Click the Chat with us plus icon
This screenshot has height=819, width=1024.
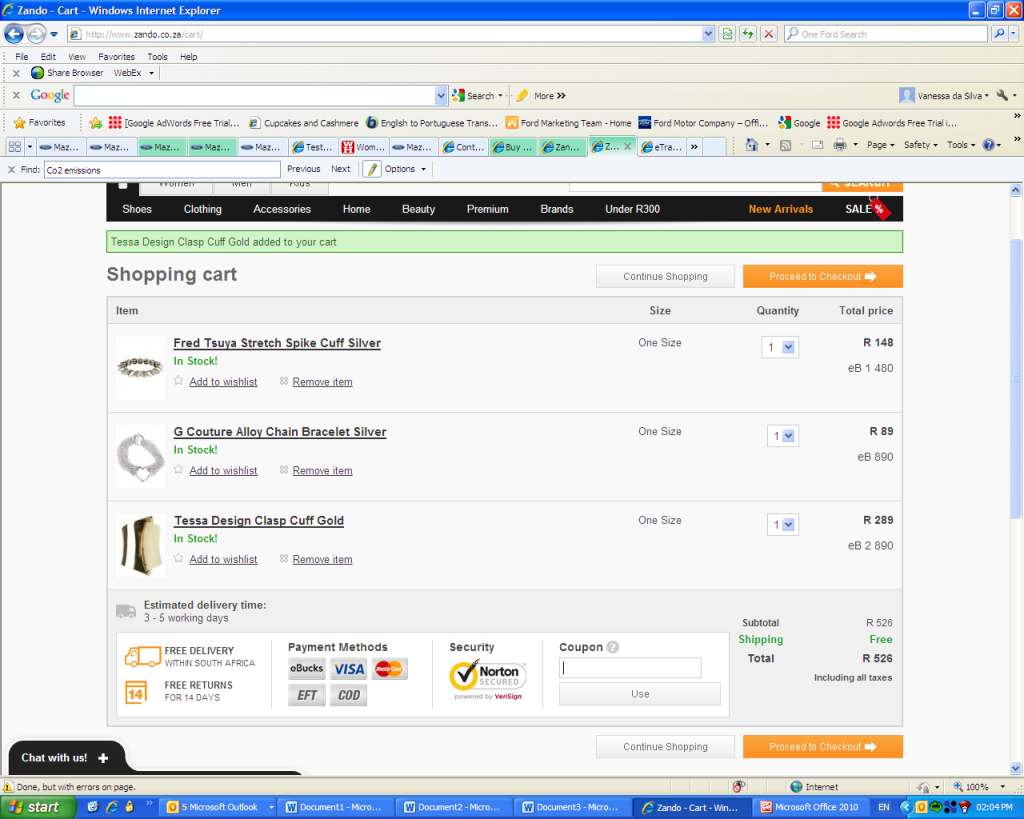tap(103, 758)
